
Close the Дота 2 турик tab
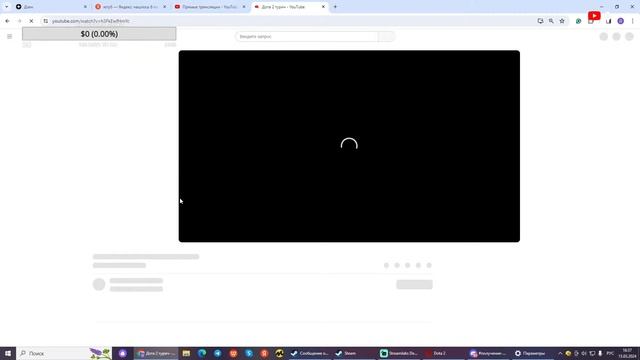(x=323, y=7)
